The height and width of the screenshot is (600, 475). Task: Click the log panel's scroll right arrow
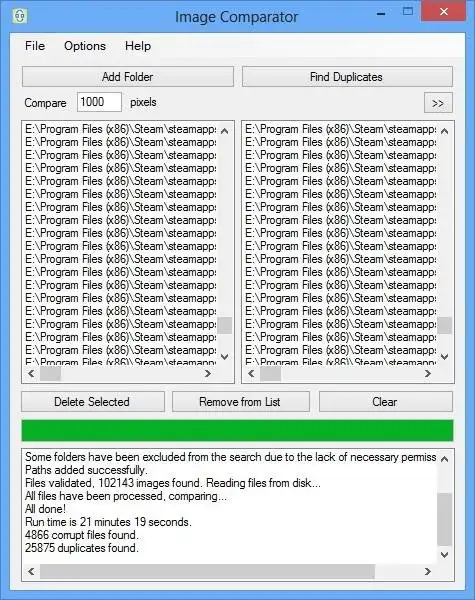(x=428, y=571)
